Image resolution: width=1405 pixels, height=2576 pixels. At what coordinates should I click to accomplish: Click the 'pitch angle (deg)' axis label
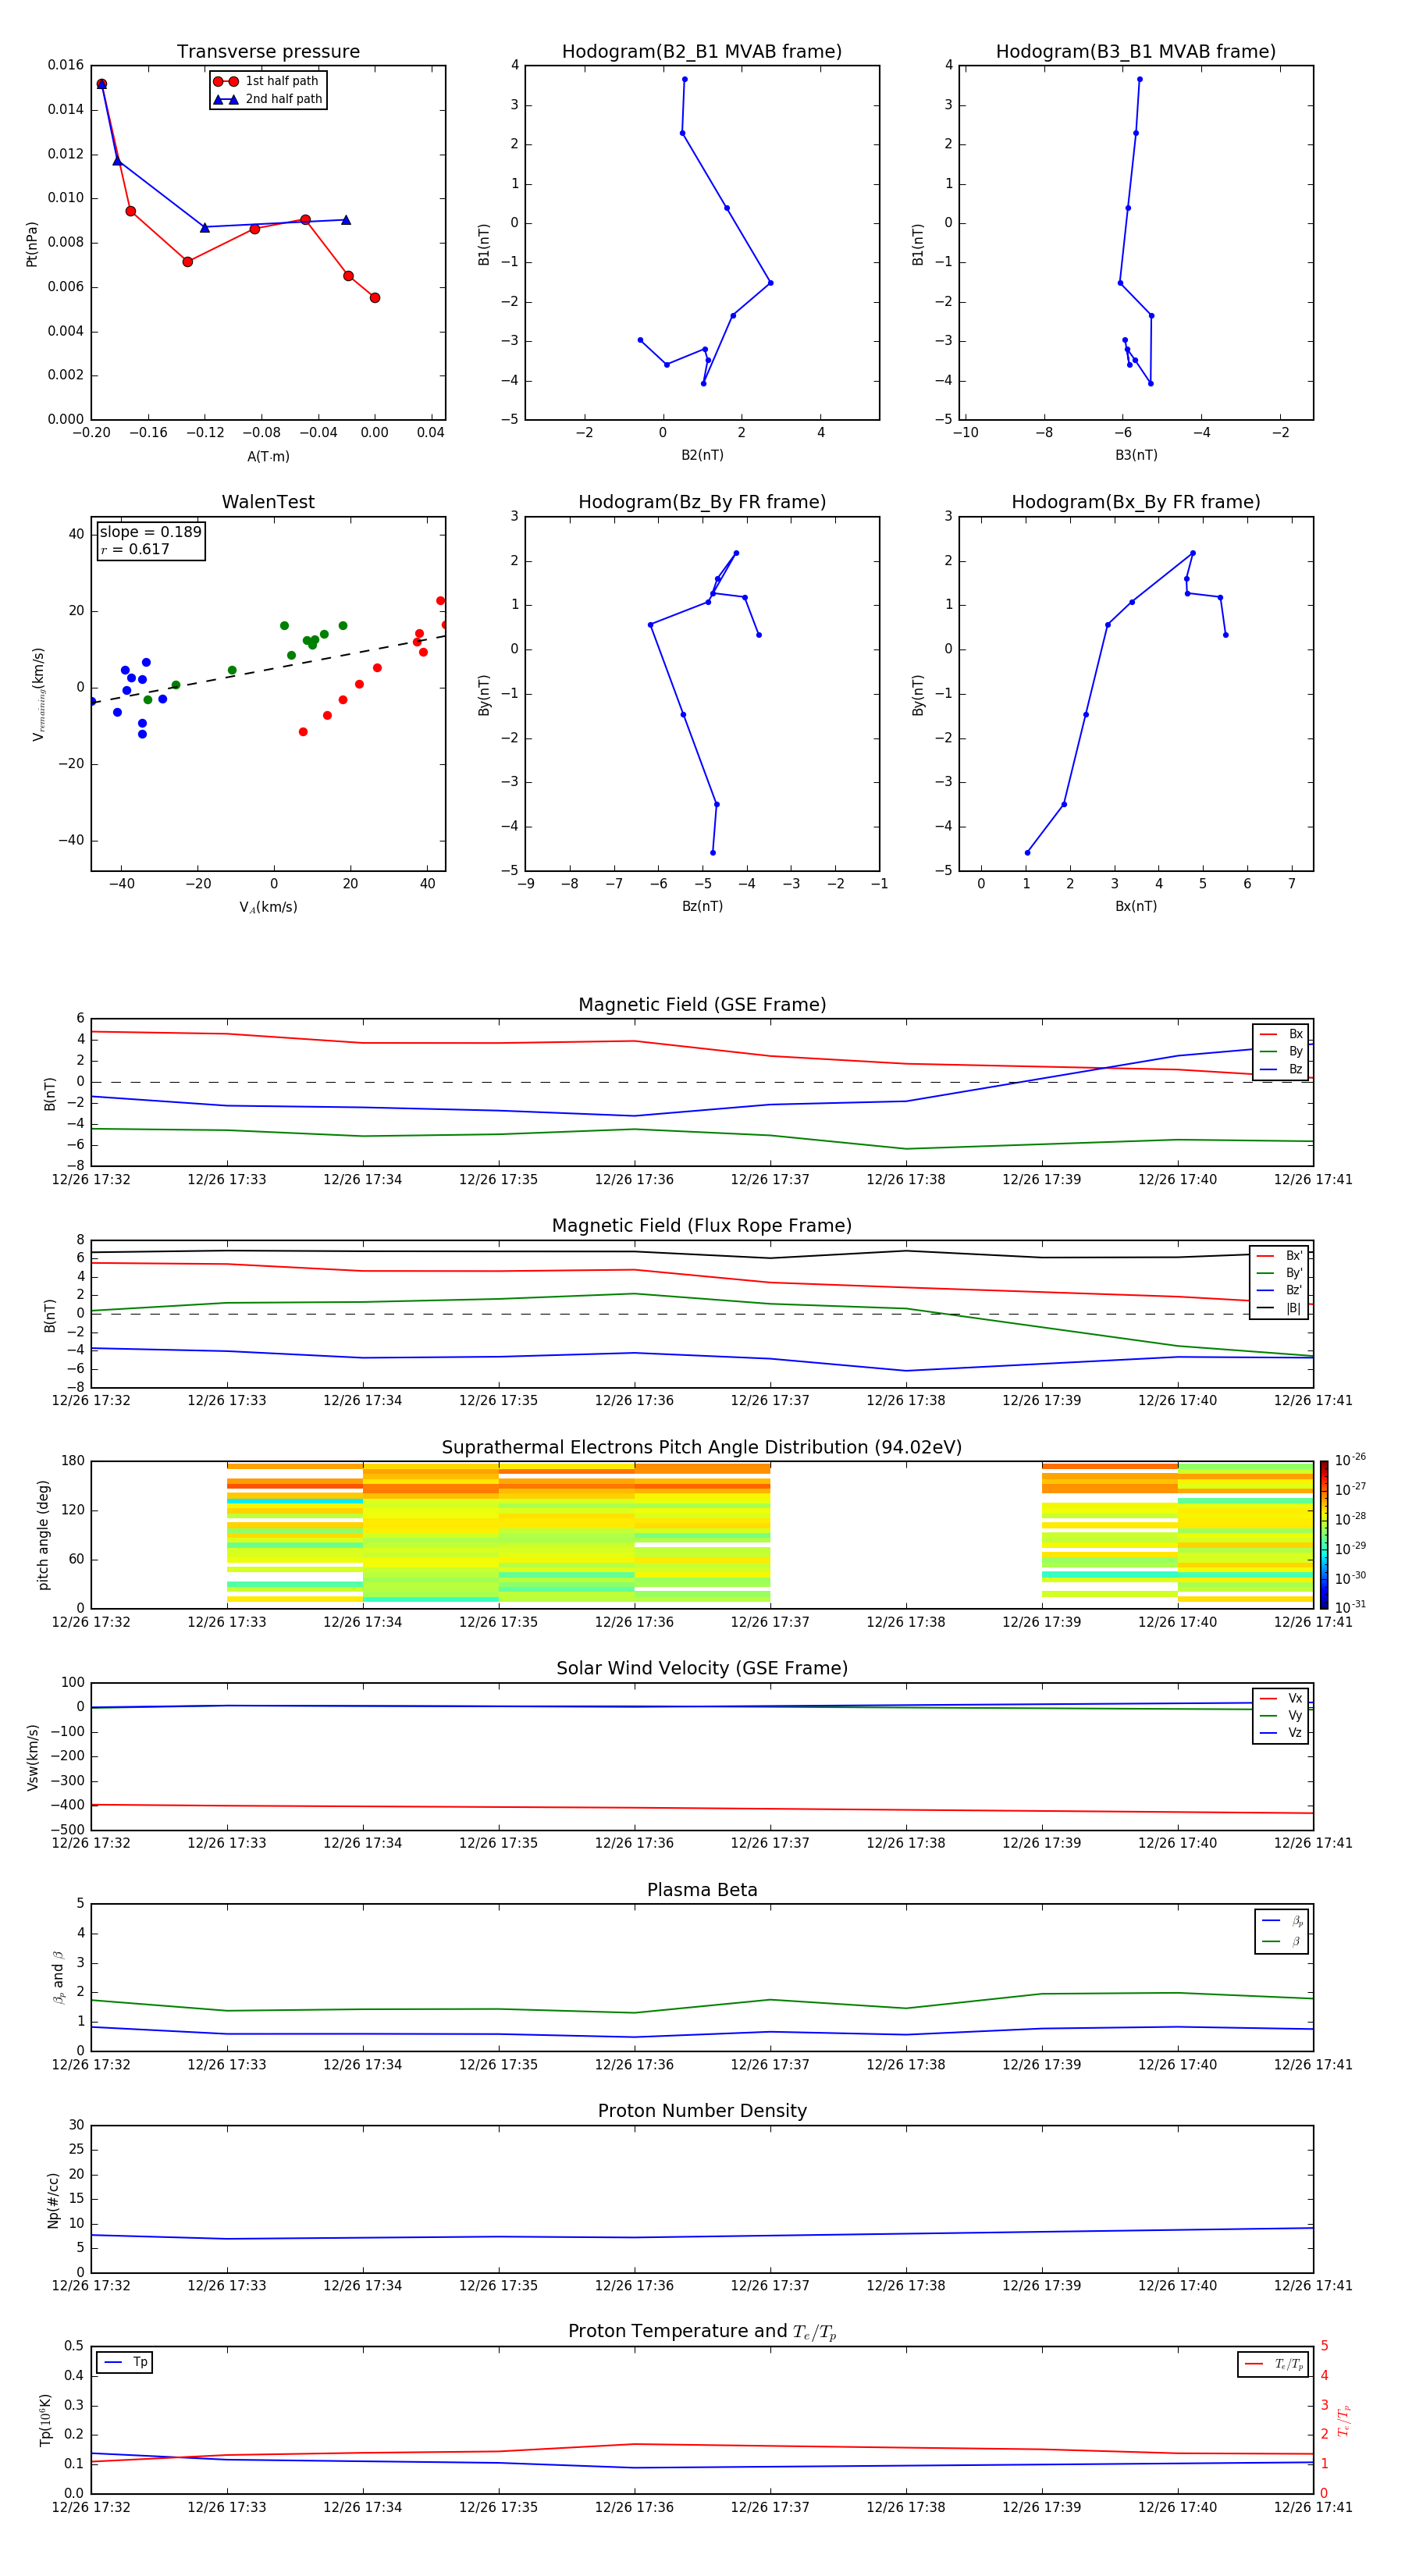coord(43,1535)
